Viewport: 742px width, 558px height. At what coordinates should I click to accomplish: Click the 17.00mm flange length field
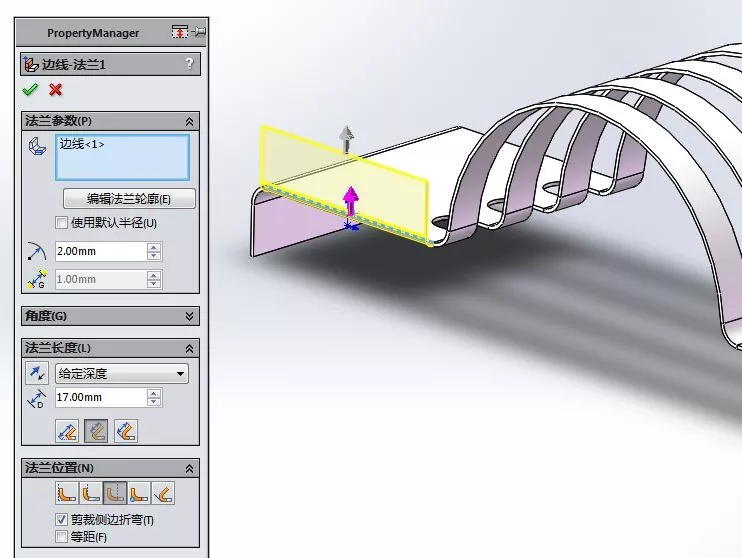[x=101, y=398]
